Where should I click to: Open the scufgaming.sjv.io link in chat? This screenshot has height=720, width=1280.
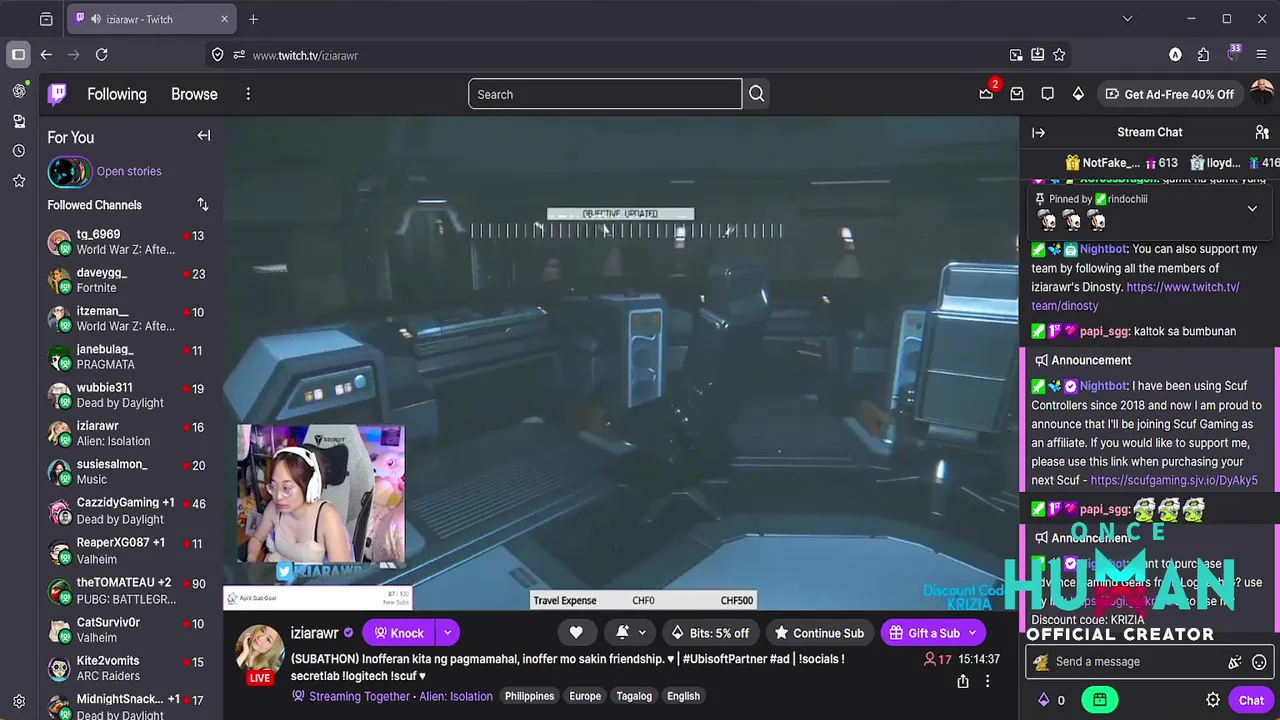[x=1174, y=480]
